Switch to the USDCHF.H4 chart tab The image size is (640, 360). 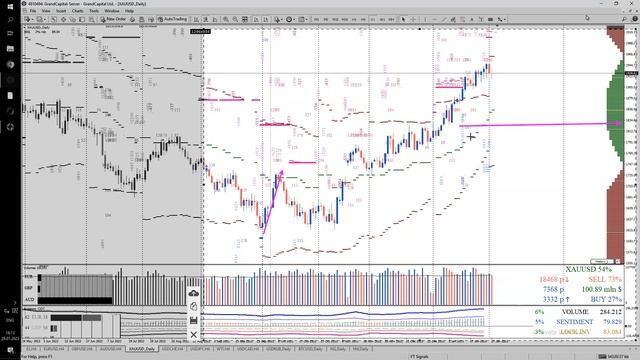click(172, 349)
